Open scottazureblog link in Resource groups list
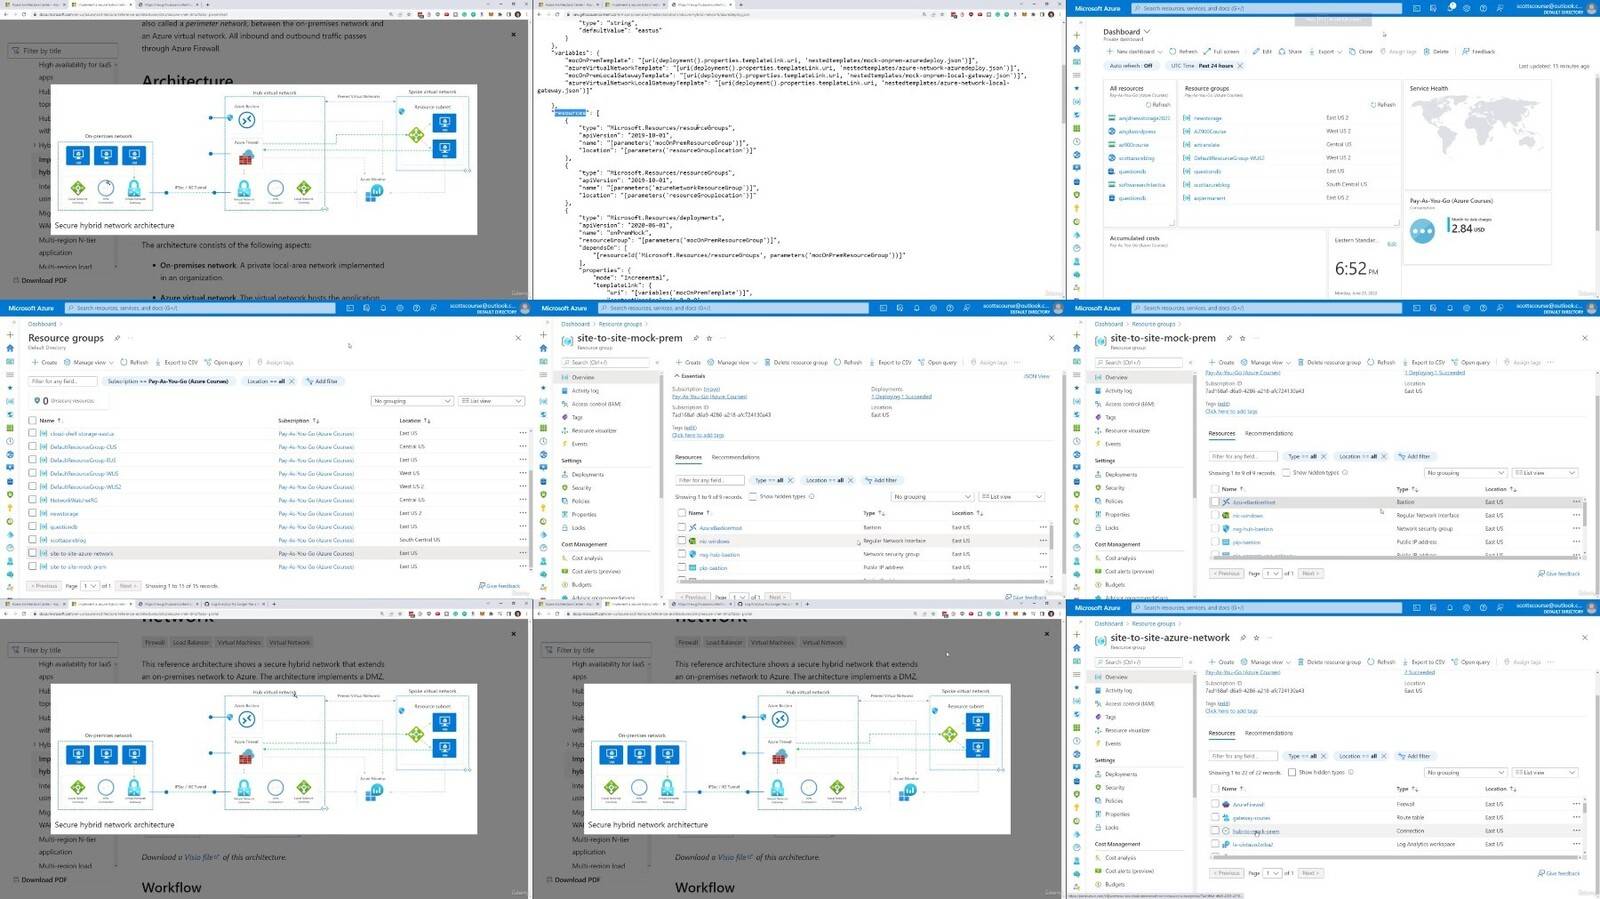Viewport: 1600px width, 899px height. coord(68,540)
